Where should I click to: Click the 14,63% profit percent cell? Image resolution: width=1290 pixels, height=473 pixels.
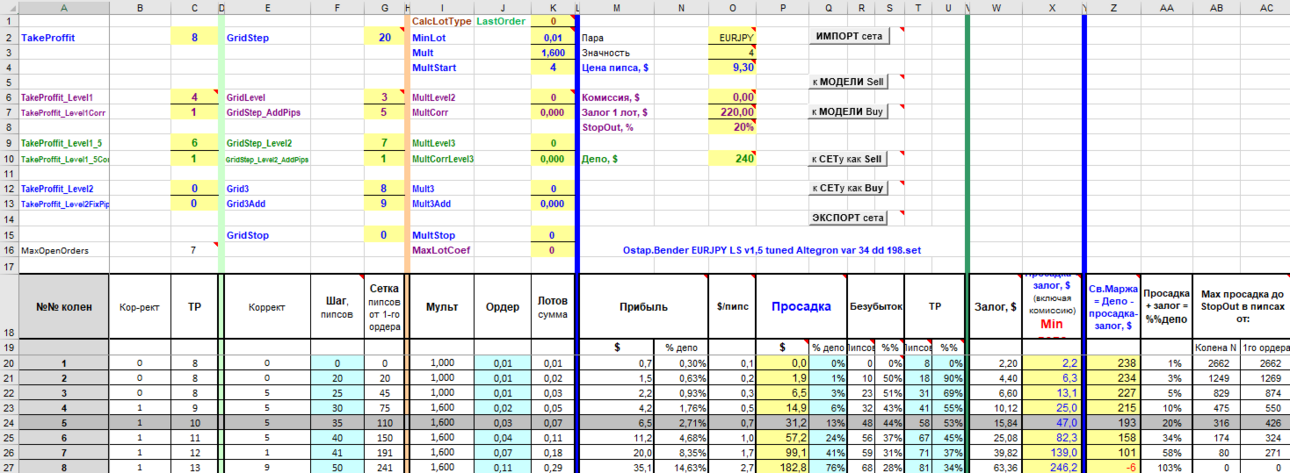pyautogui.click(x=680, y=466)
